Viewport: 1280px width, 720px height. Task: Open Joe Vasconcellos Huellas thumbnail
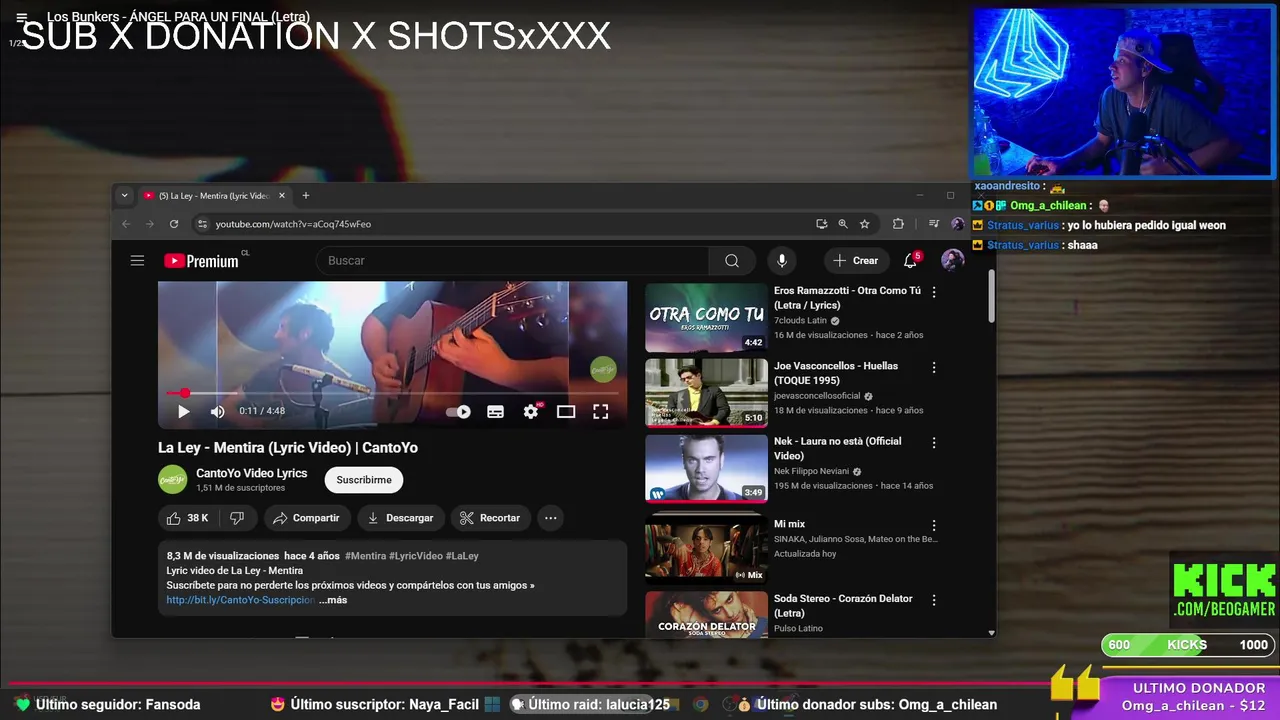706,393
